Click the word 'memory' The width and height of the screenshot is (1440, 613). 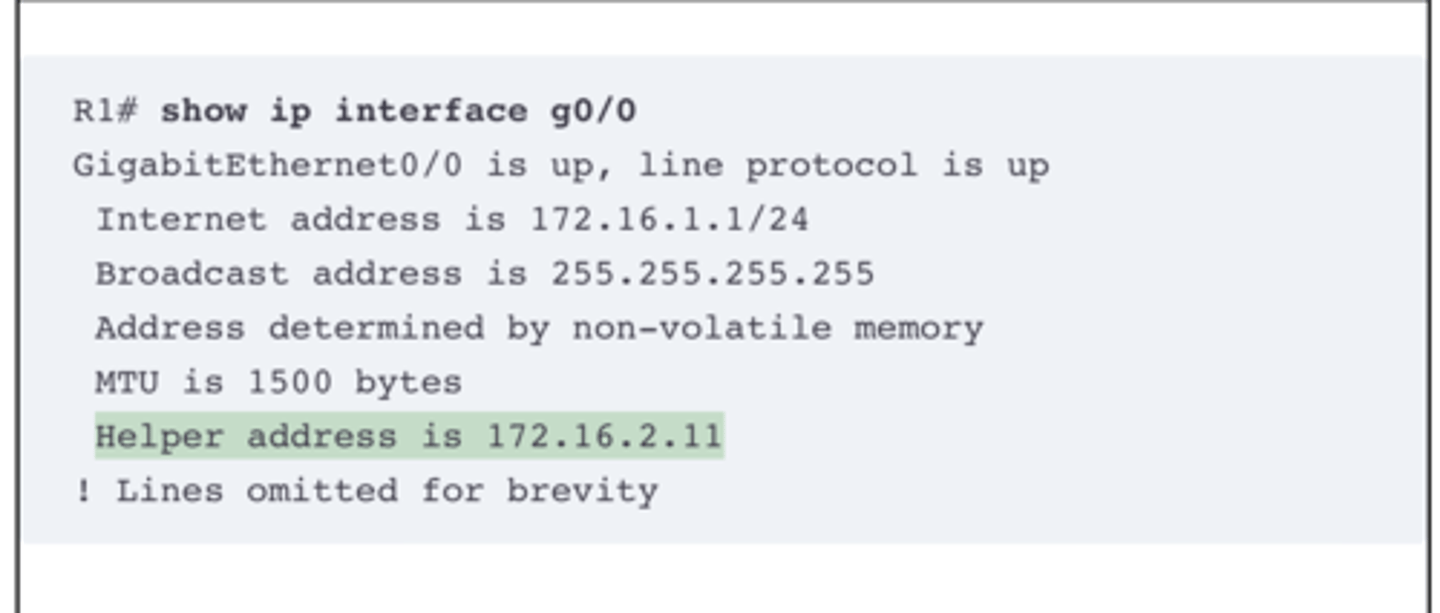918,328
